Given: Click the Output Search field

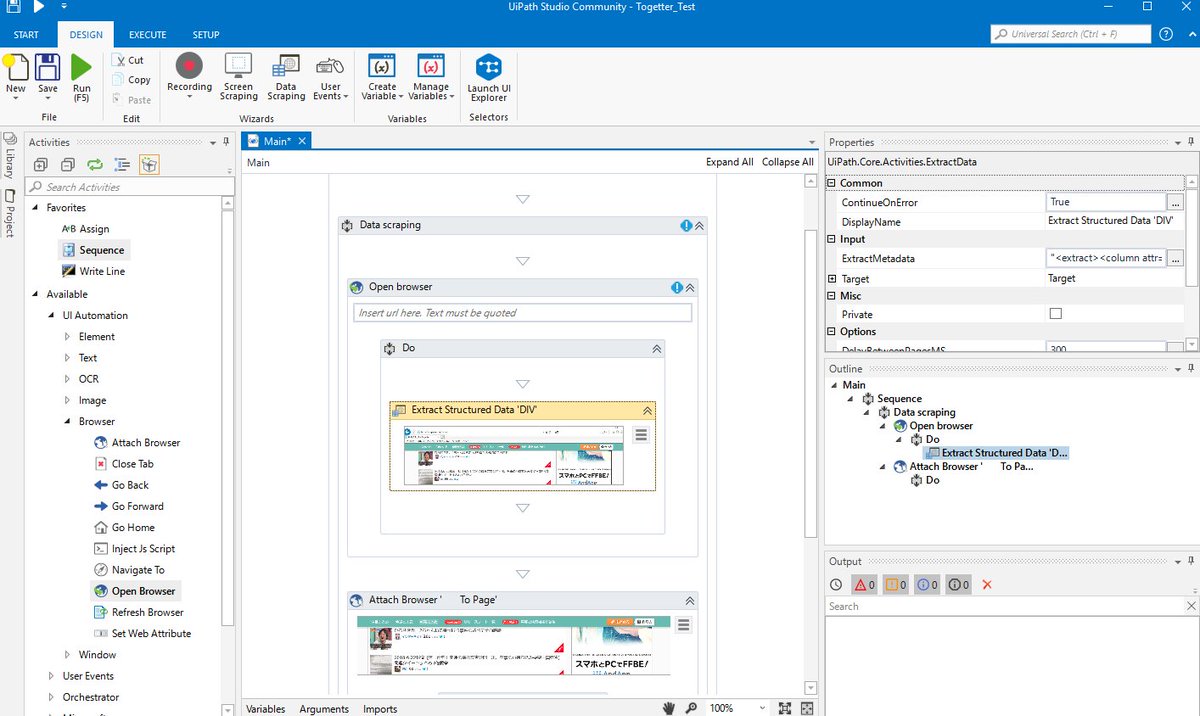Looking at the screenshot, I should pyautogui.click(x=1005, y=606).
